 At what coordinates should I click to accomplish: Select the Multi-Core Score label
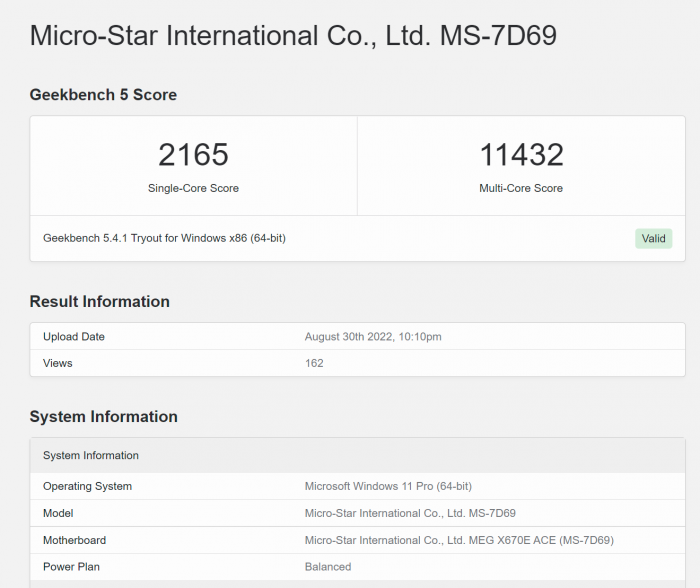pos(521,188)
